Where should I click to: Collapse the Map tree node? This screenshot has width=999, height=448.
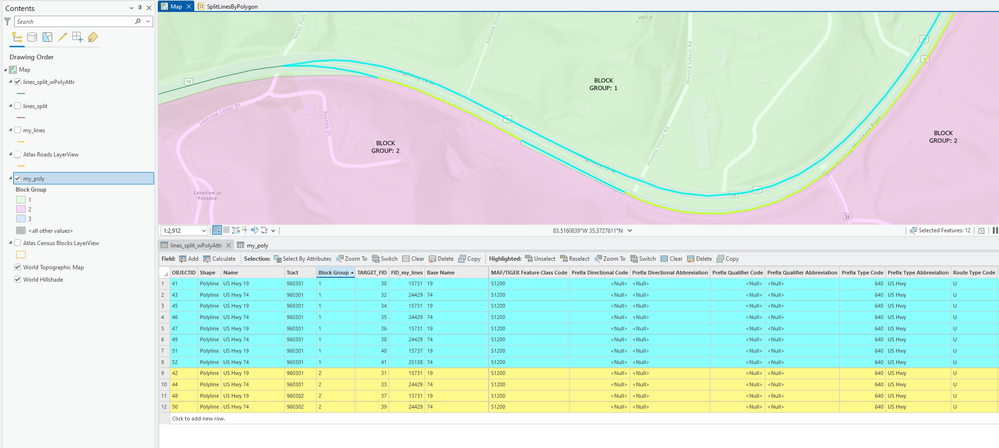click(x=5, y=70)
